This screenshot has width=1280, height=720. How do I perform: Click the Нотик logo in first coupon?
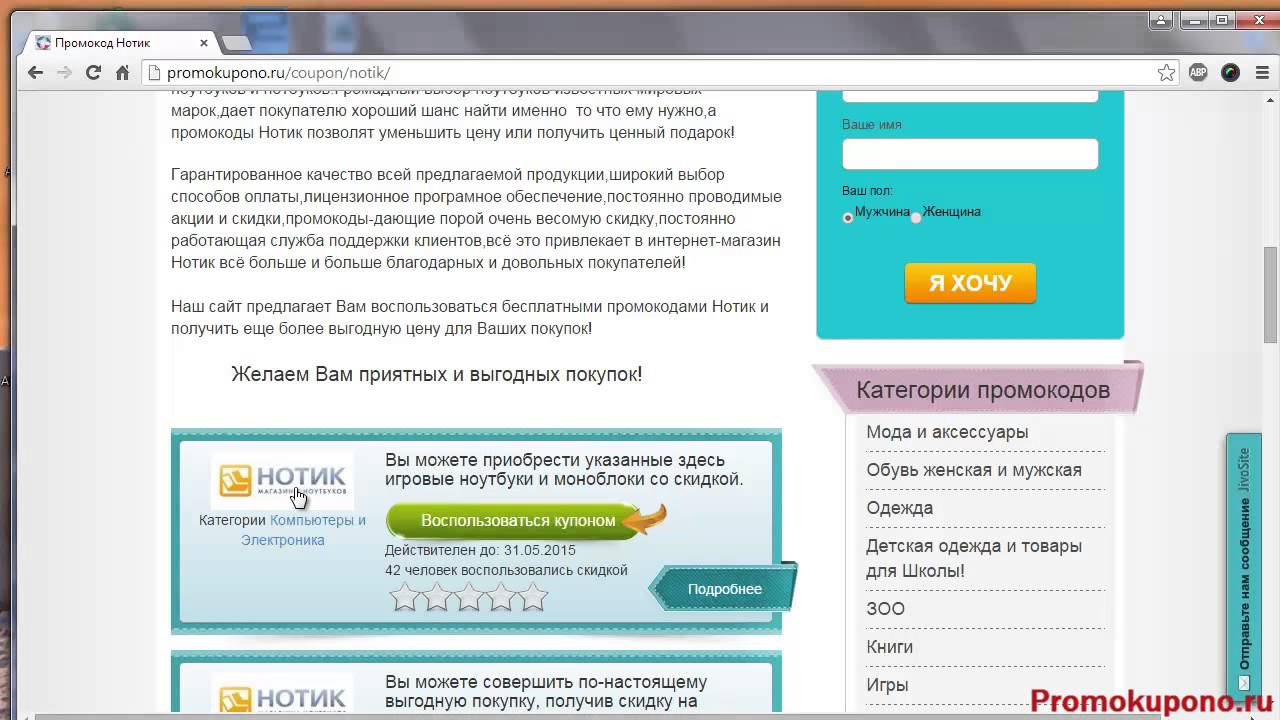click(x=283, y=480)
